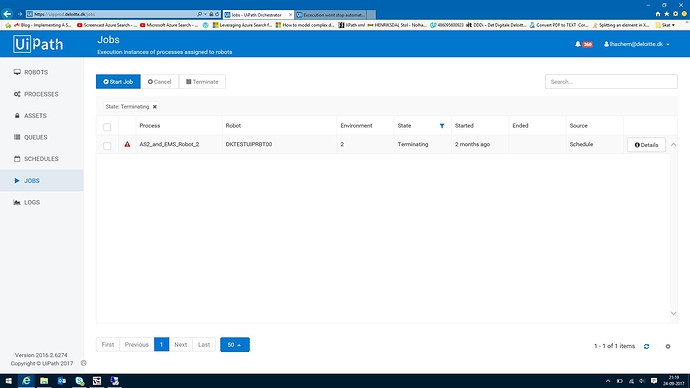Viewport: 690px width, 388px height.
Task: Switch to Execution wont stop browser tab
Action: click(331, 15)
